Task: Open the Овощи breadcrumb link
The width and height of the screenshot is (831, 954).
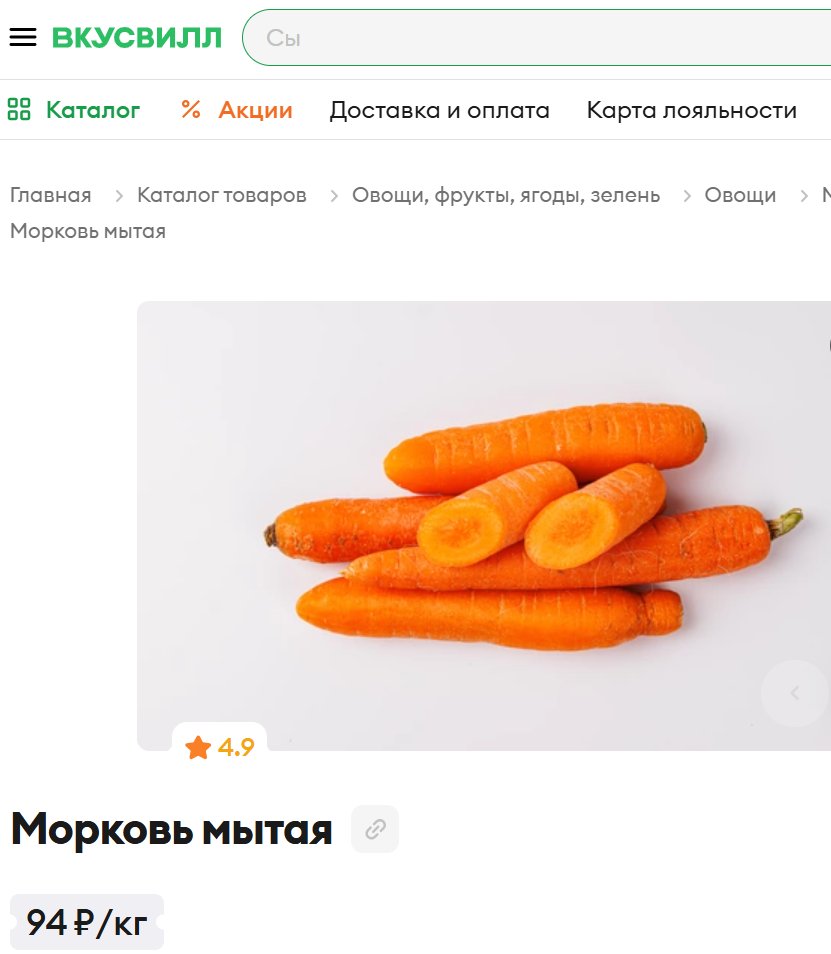Action: tap(740, 195)
